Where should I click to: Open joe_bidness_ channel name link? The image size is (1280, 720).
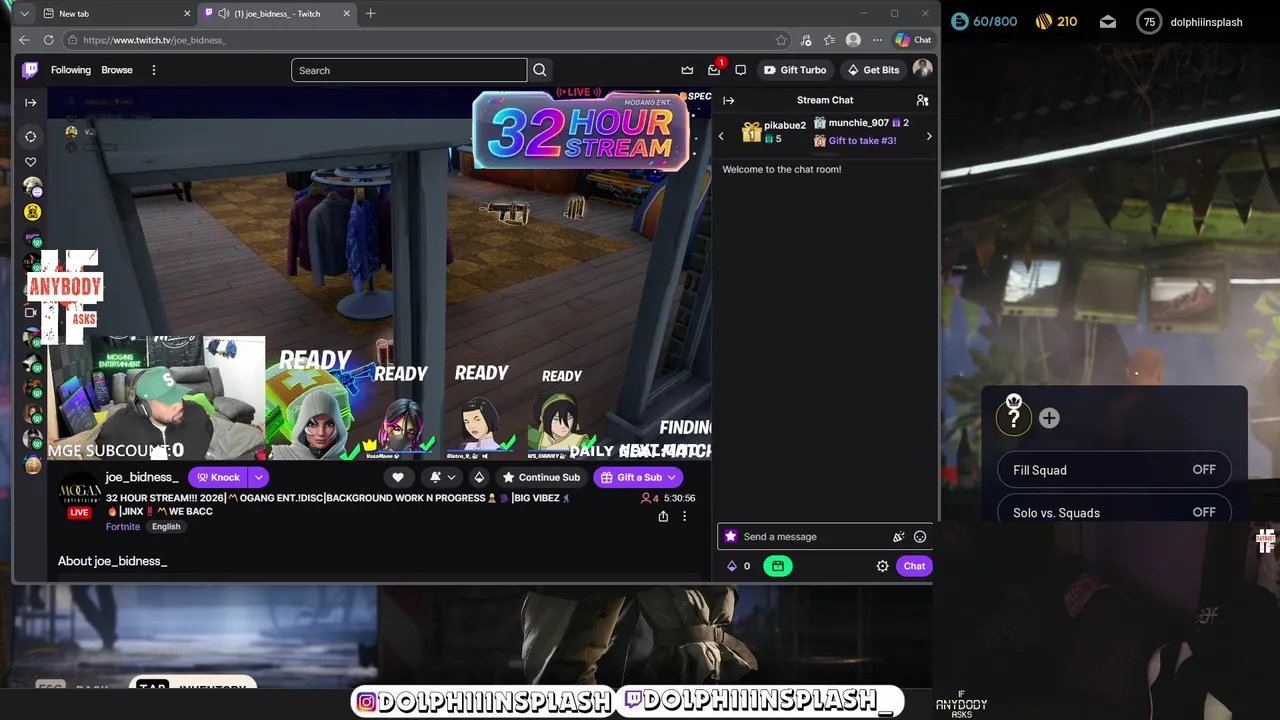141,477
